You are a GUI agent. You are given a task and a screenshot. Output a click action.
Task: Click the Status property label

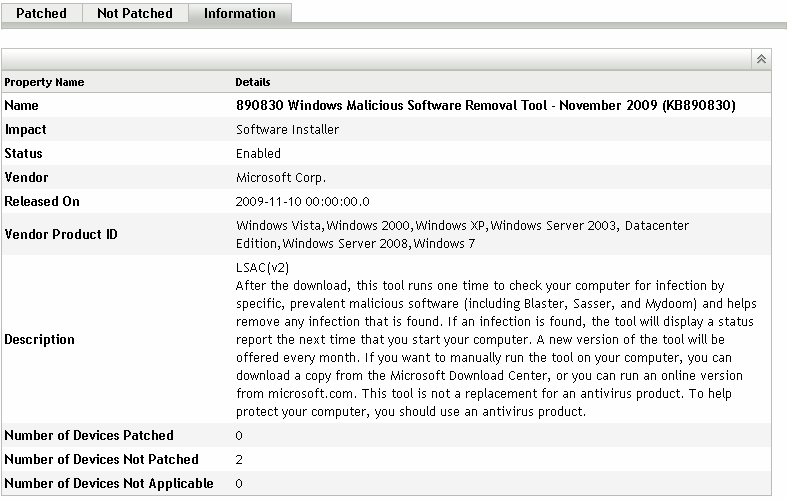[x=25, y=154]
